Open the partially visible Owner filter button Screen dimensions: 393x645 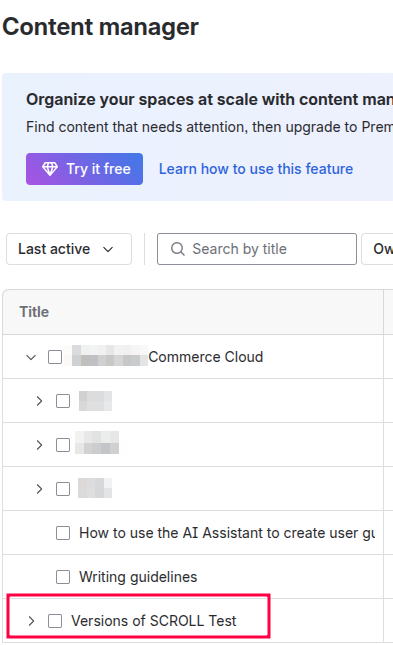[377, 249]
